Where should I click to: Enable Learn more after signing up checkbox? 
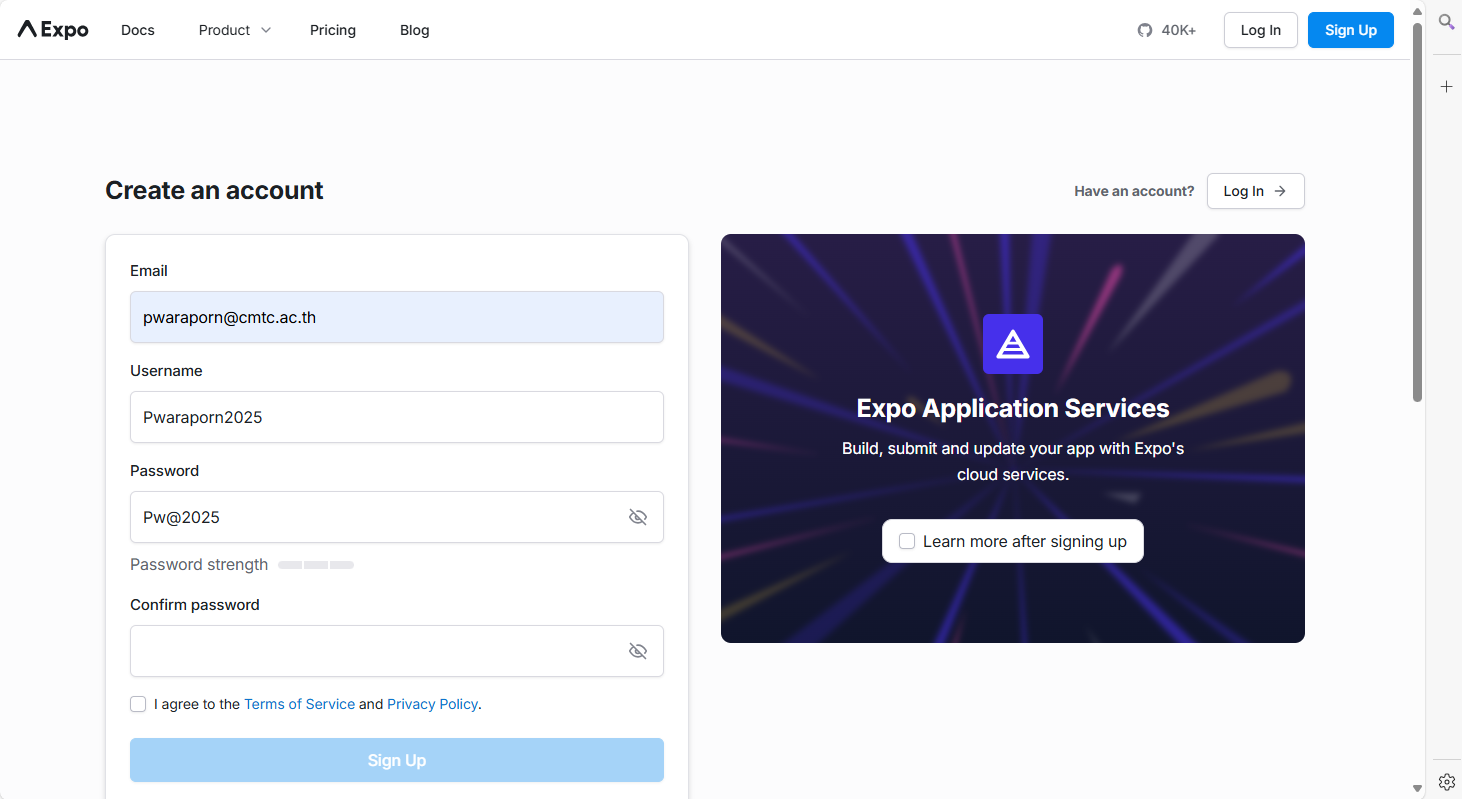(907, 541)
